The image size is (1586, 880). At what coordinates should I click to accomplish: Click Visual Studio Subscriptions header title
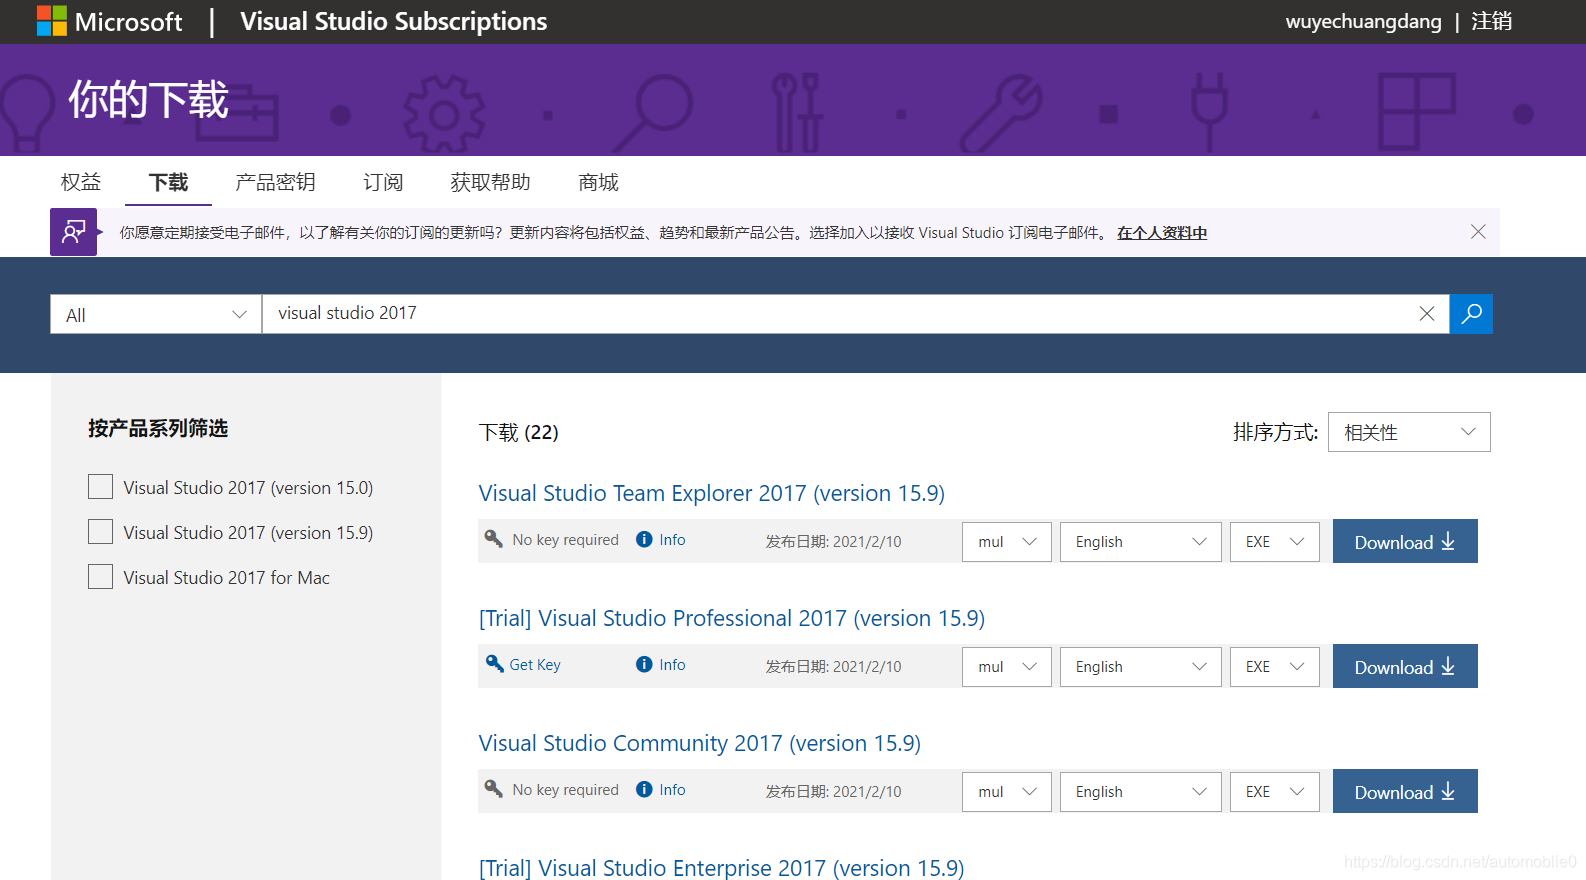[394, 21]
